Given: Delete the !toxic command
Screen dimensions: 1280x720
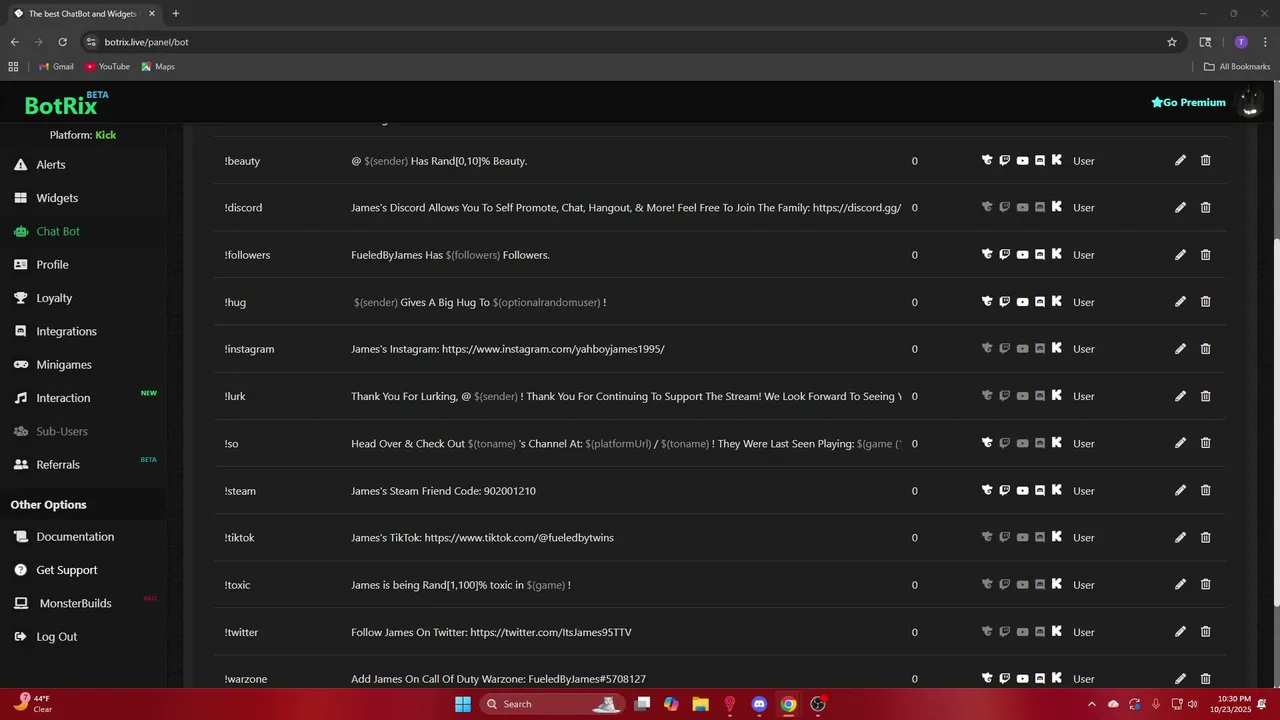Looking at the screenshot, I should click(x=1205, y=584).
